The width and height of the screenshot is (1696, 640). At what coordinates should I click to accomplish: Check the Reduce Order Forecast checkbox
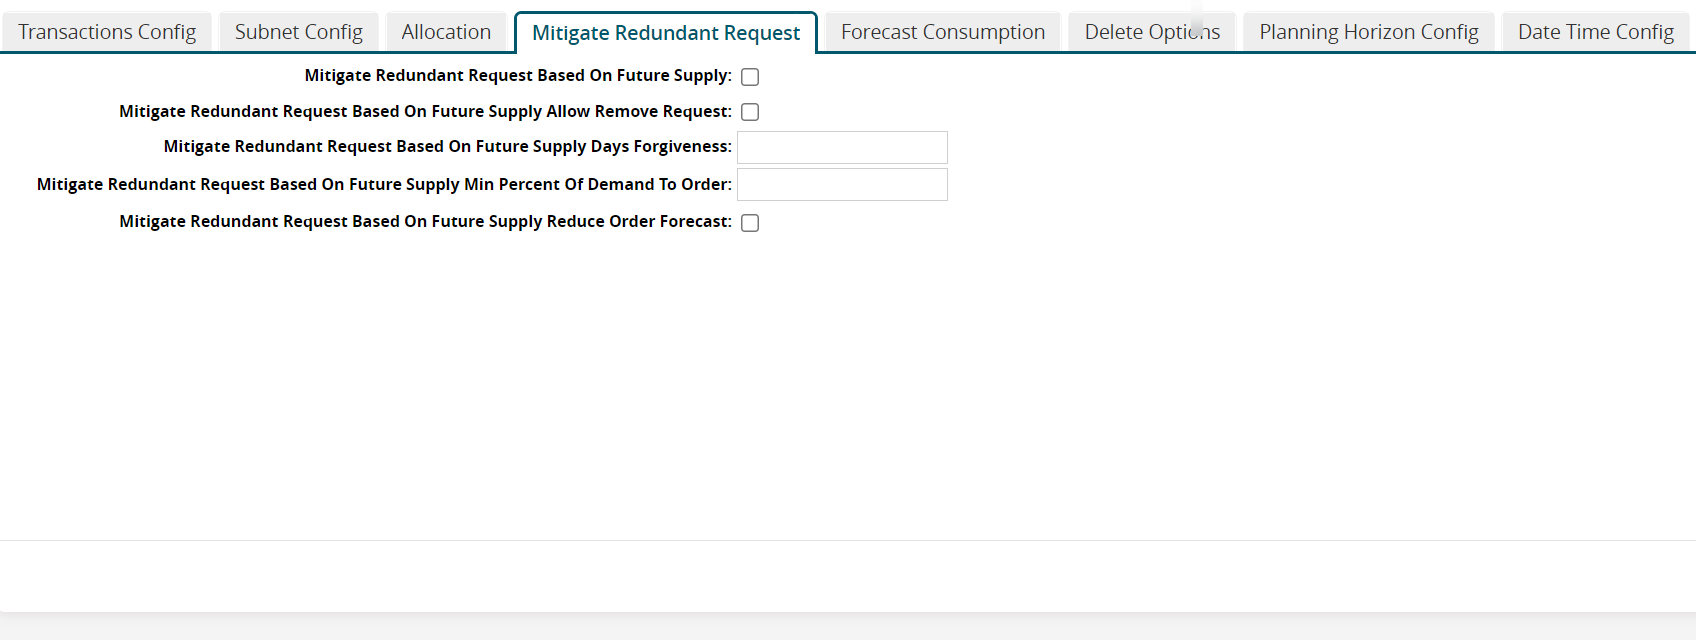[750, 223]
